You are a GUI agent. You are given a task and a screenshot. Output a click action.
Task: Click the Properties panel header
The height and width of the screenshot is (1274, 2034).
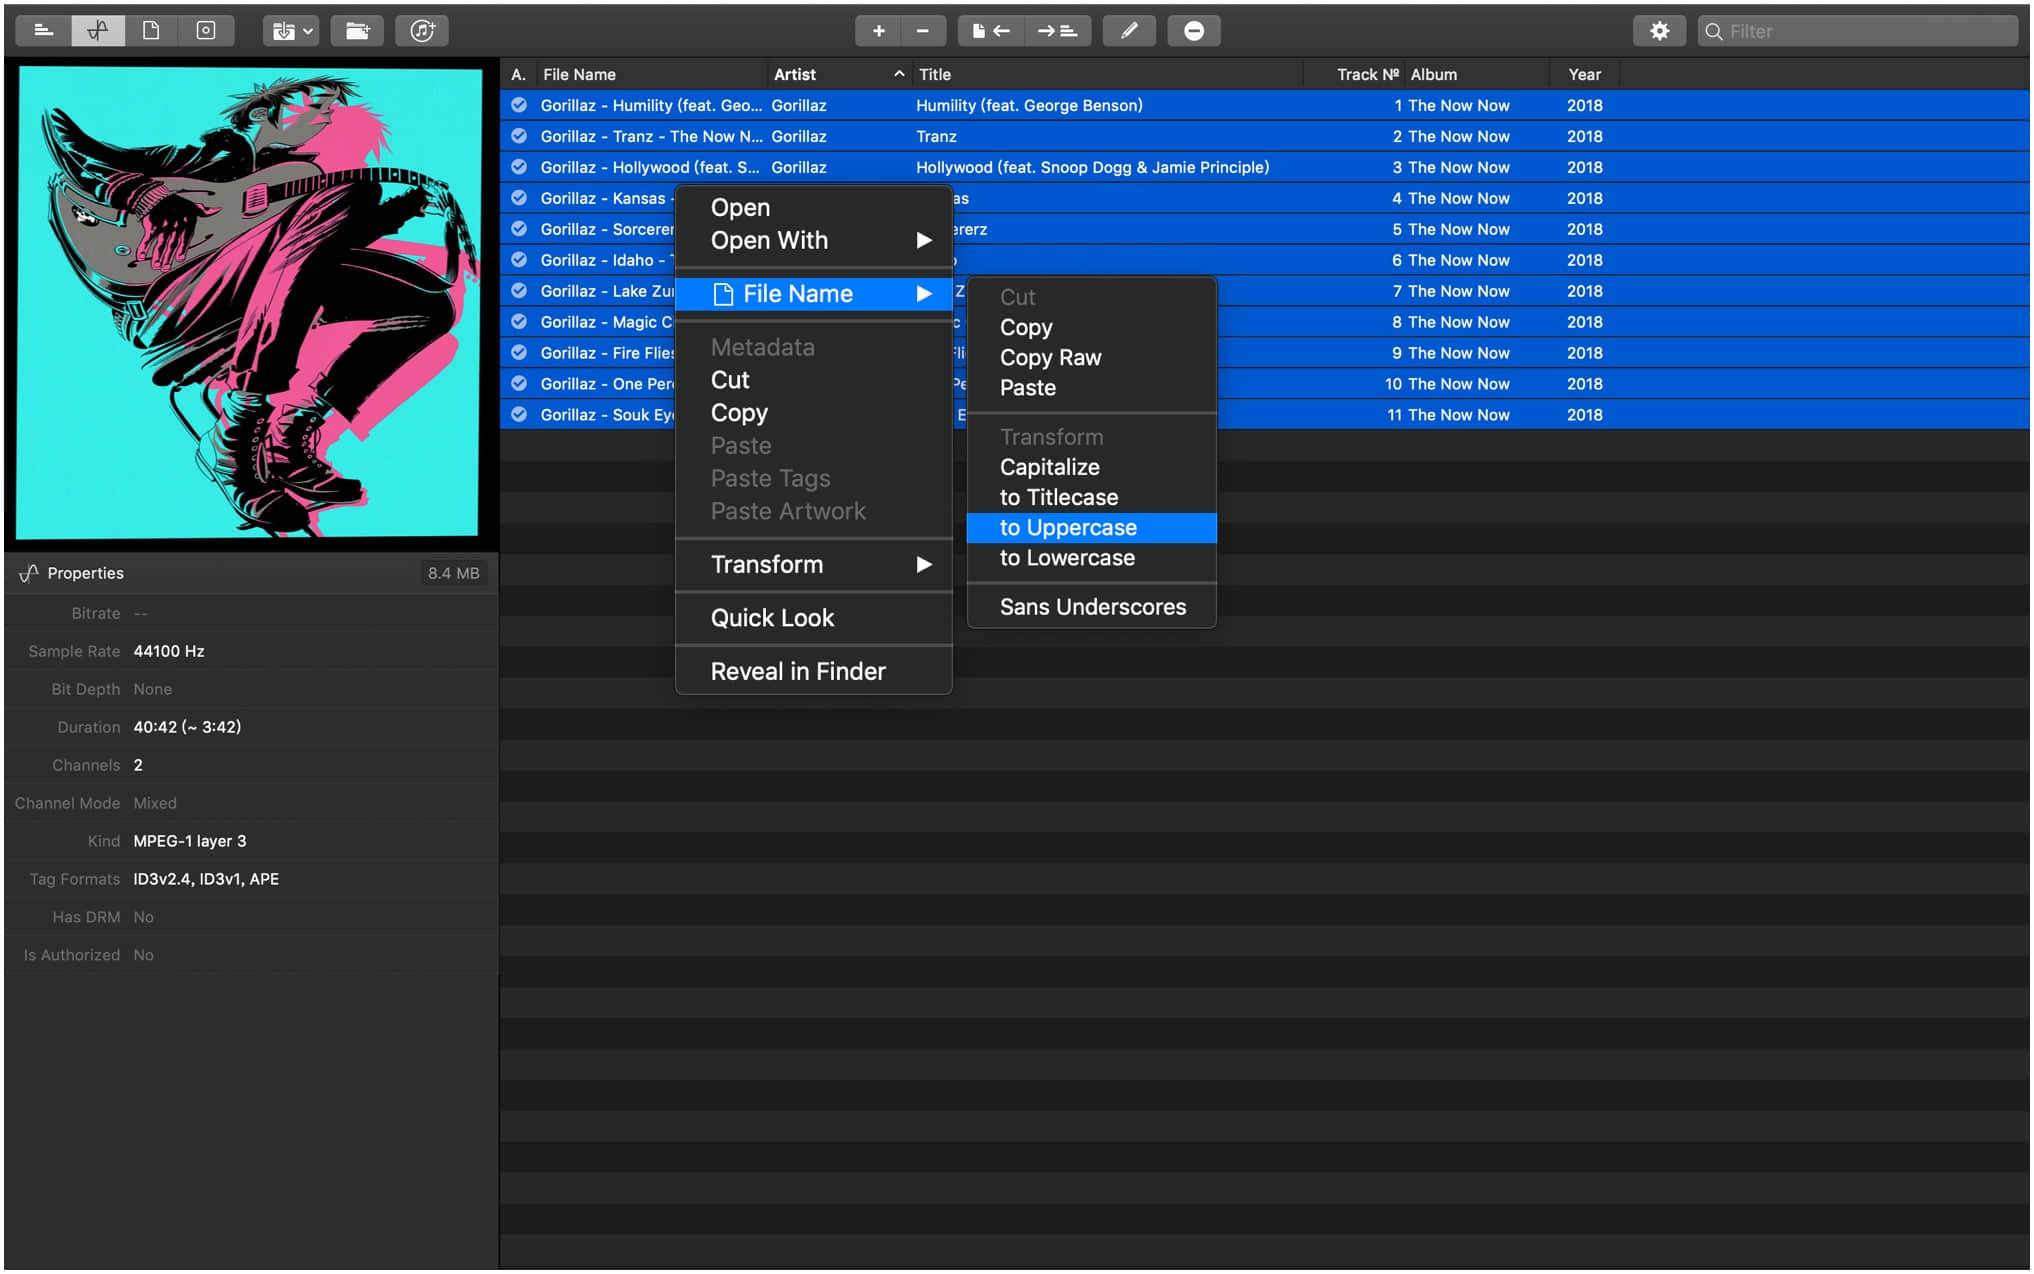[250, 573]
